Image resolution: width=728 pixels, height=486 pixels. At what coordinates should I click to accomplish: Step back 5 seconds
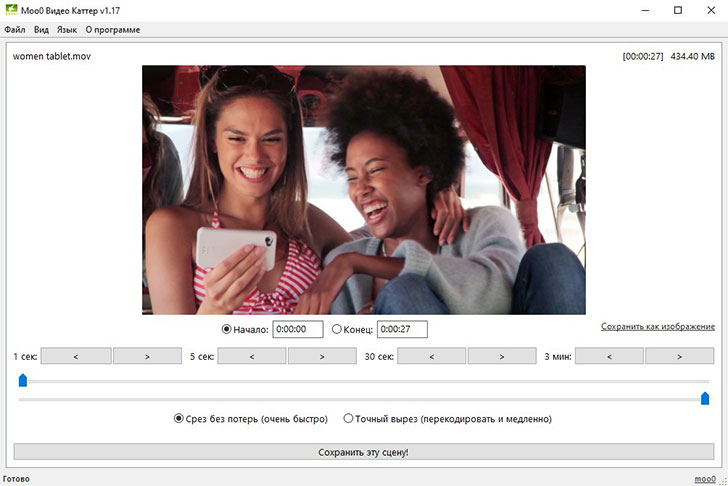(x=252, y=356)
